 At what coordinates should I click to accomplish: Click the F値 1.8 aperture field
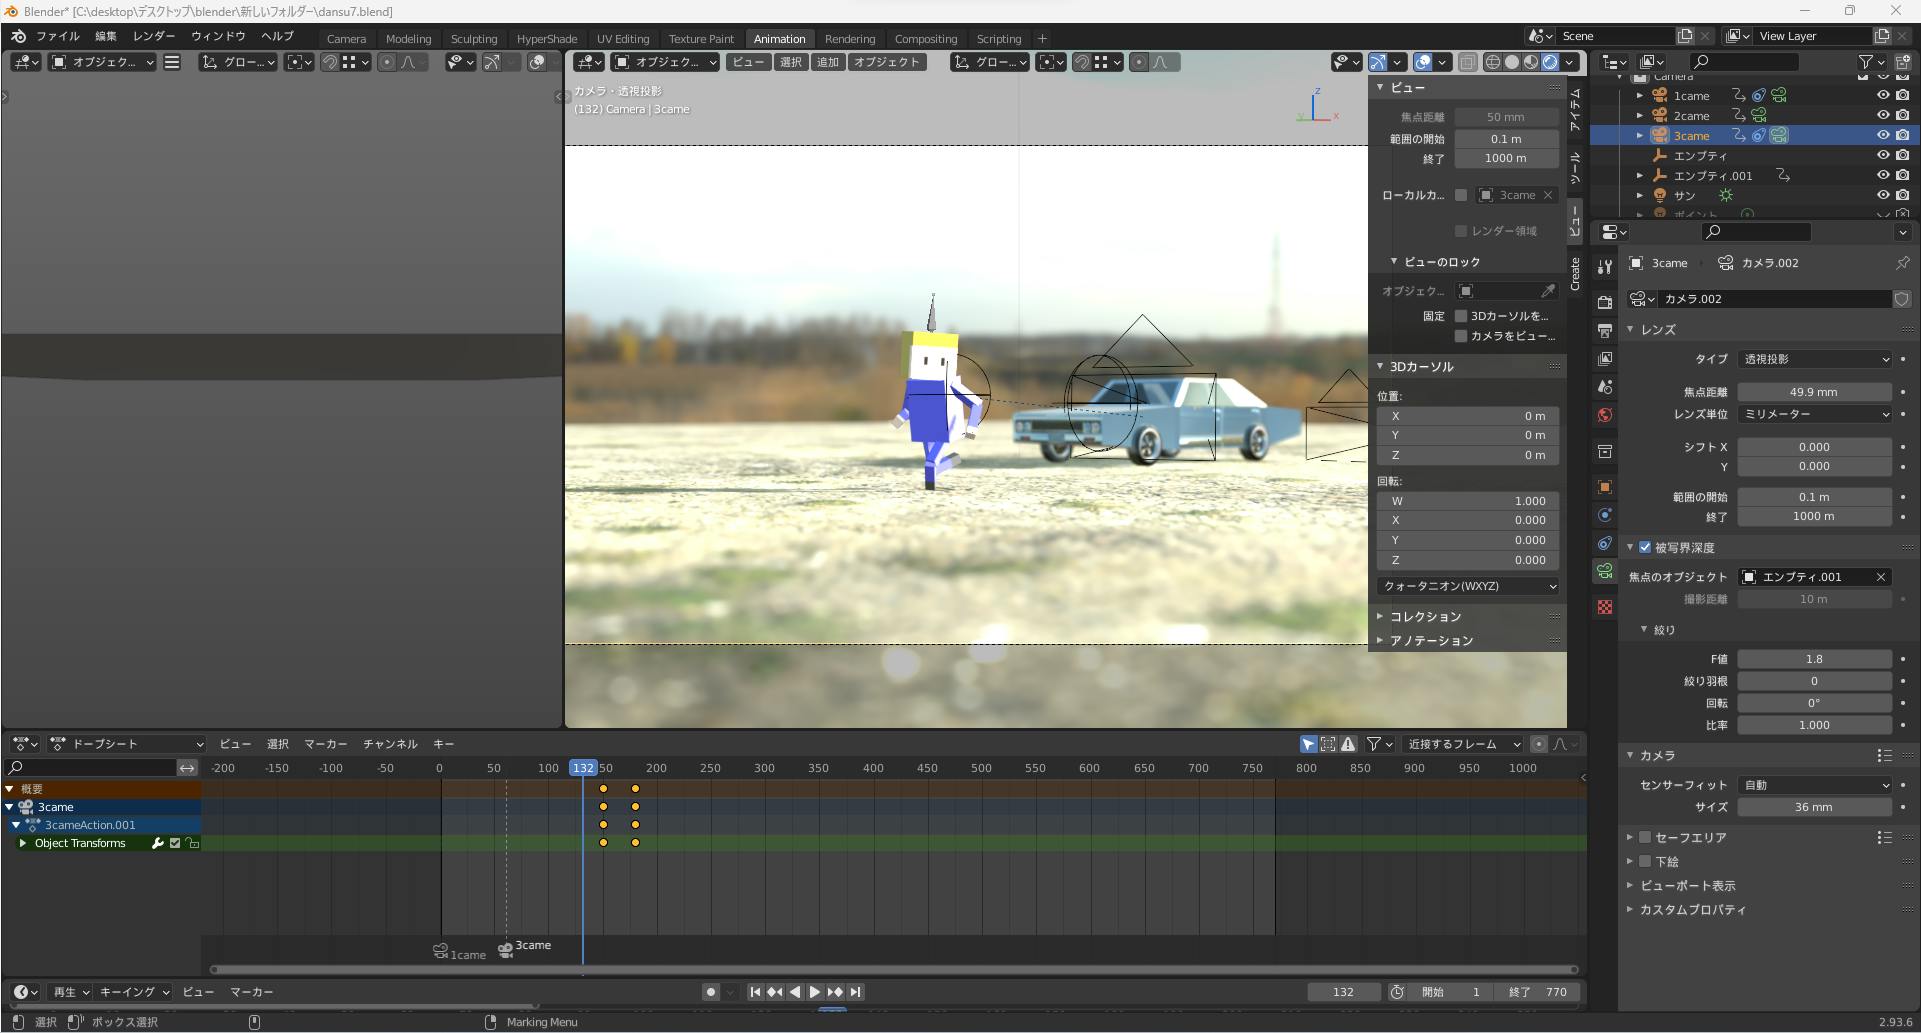point(1813,659)
